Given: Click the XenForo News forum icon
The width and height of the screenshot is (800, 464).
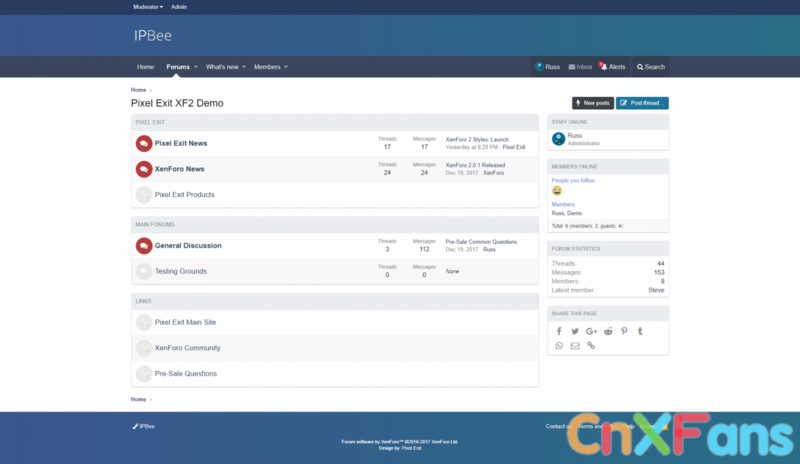Looking at the screenshot, I should 144,169.
